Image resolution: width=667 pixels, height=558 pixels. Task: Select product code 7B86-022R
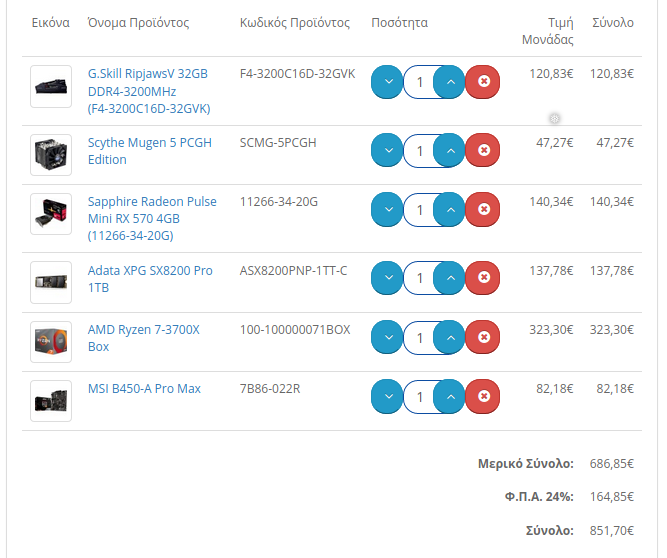click(x=270, y=389)
